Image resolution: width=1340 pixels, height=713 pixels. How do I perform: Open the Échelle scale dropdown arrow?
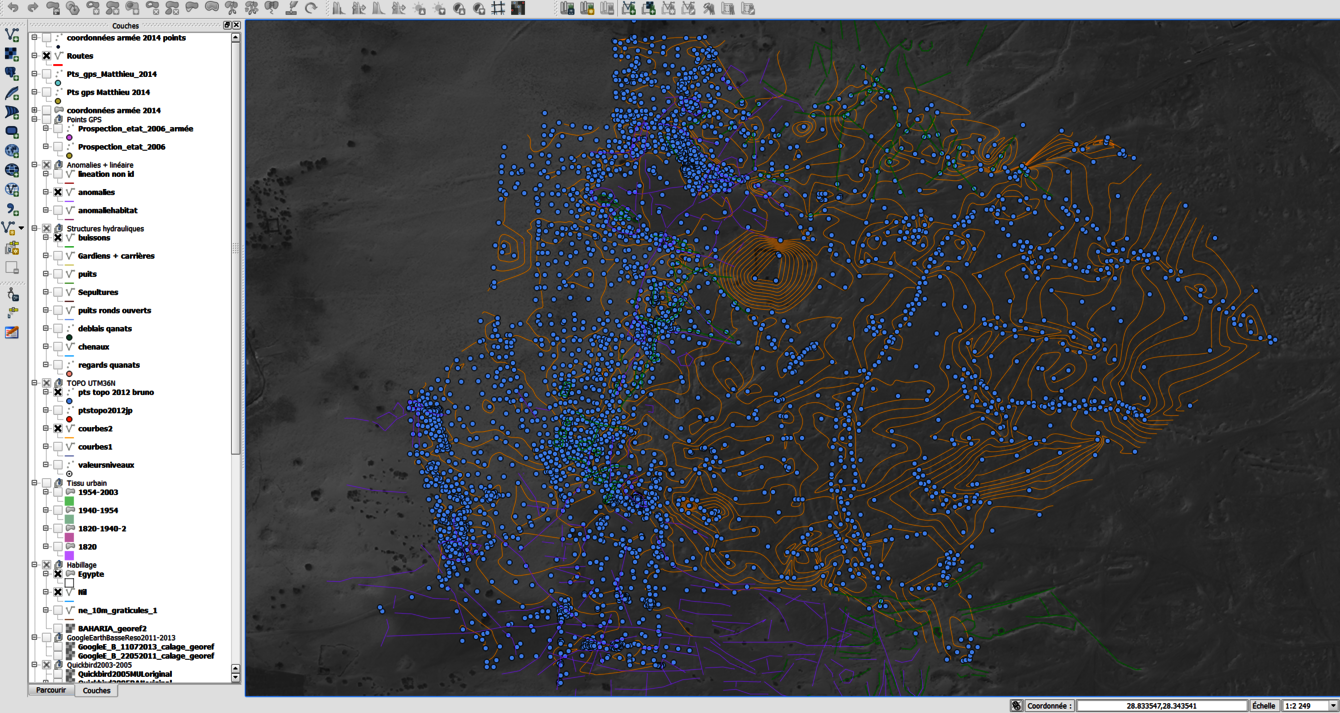tap(1332, 706)
